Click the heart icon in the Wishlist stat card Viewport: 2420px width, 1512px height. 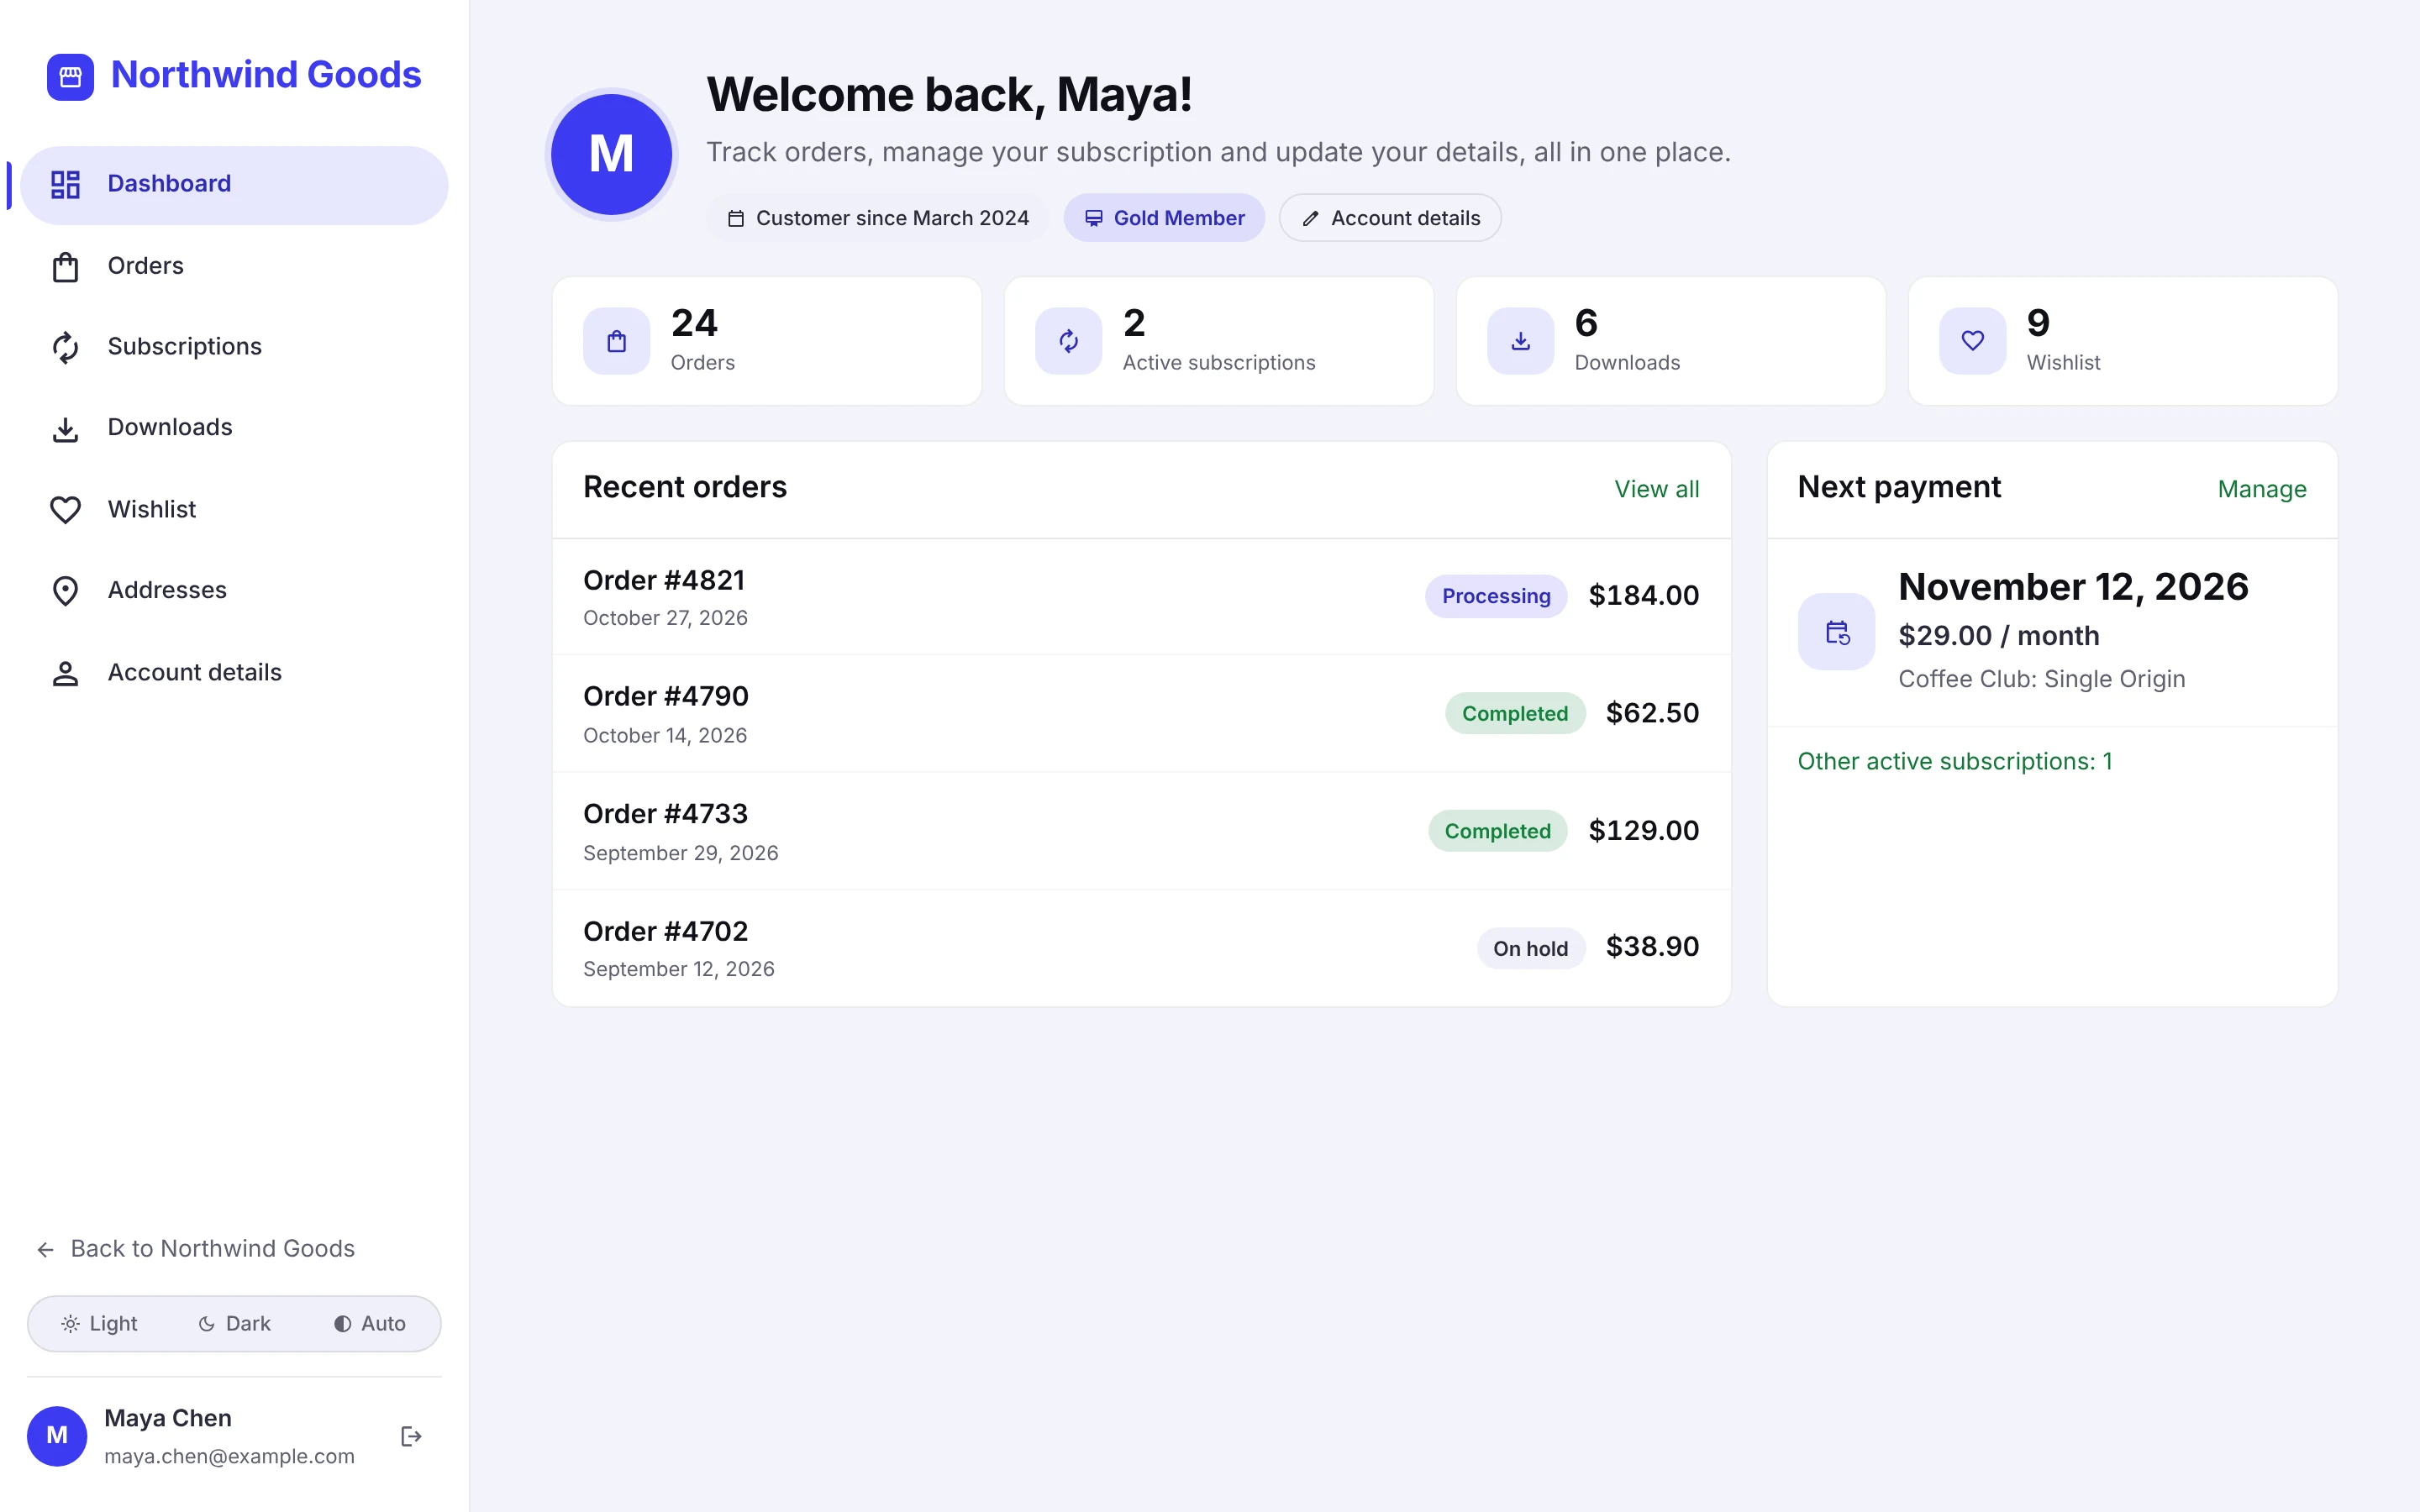tap(1972, 341)
